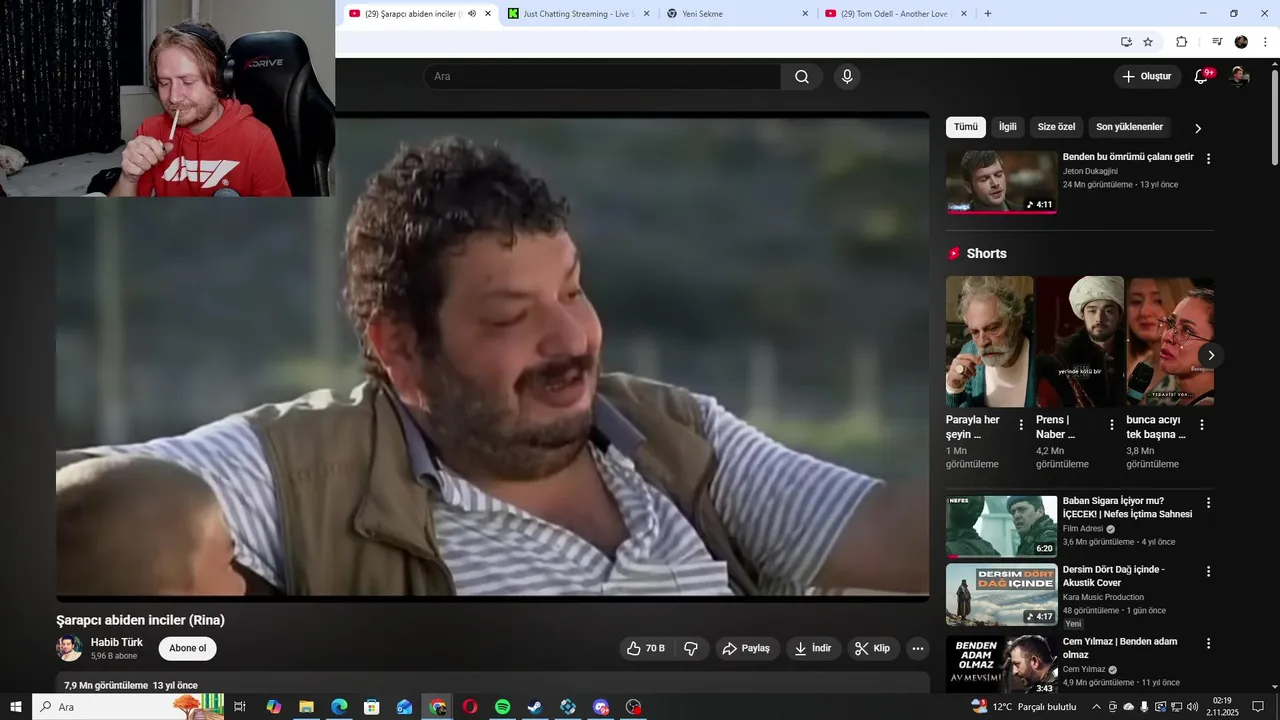This screenshot has width=1280, height=720.
Task: Open YouTube notifications bell
Action: (x=1201, y=77)
